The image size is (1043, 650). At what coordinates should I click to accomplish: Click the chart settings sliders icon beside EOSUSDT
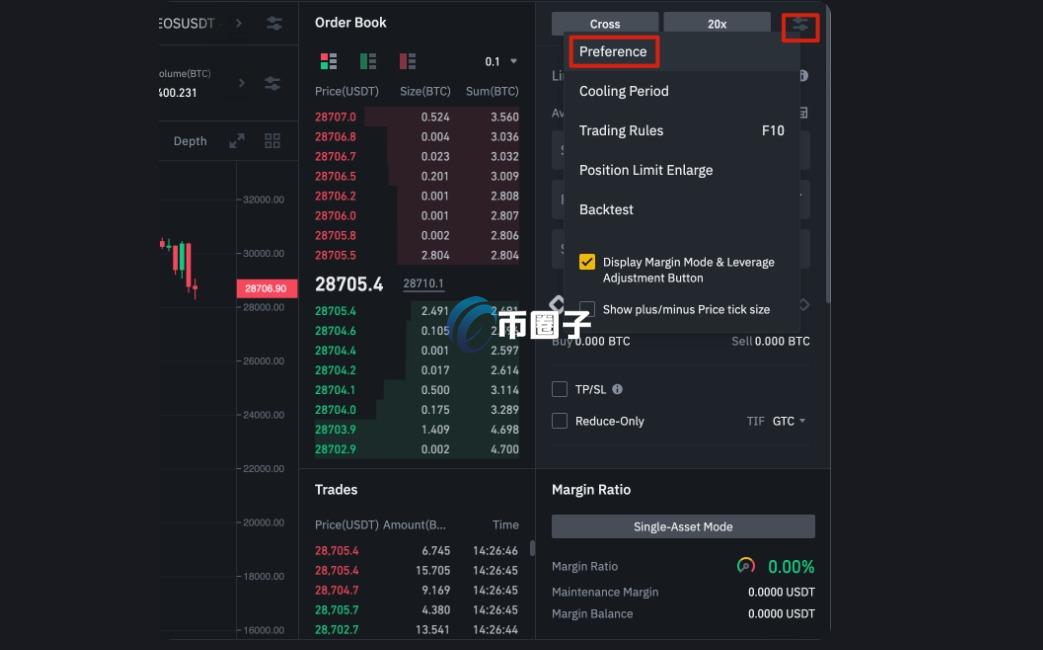[x=272, y=22]
